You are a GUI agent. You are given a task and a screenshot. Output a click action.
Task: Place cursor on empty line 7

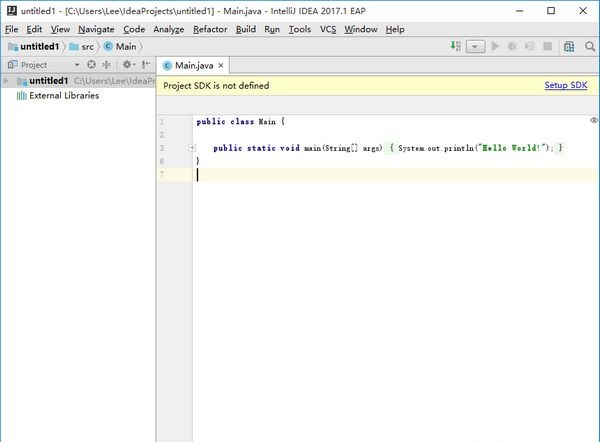click(396, 175)
